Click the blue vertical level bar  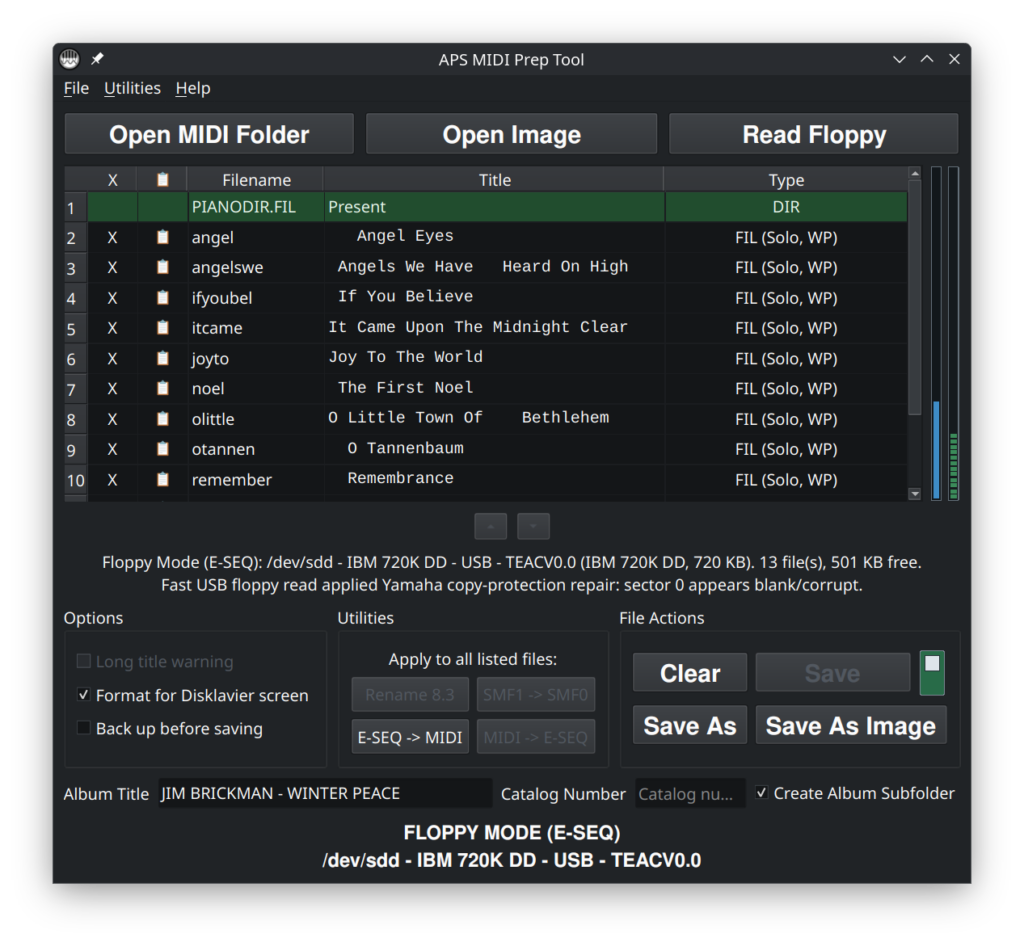click(x=936, y=450)
